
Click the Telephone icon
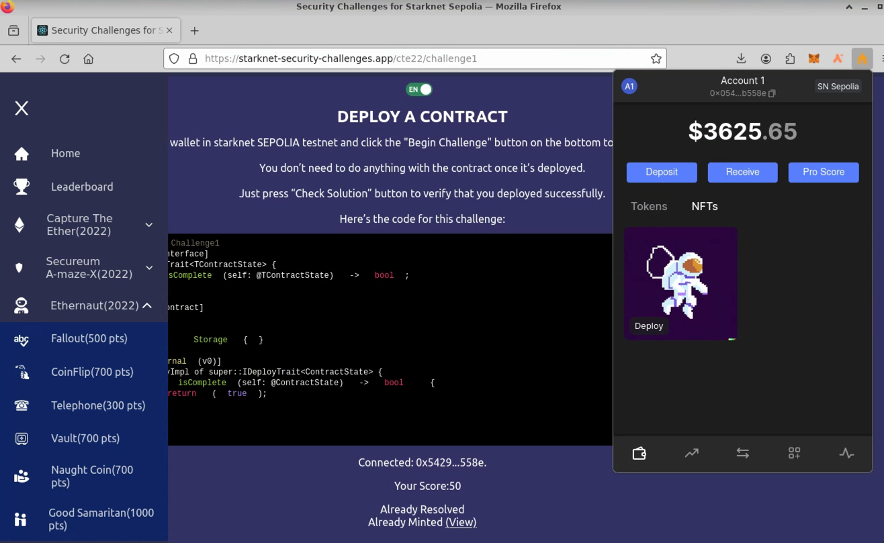21,405
